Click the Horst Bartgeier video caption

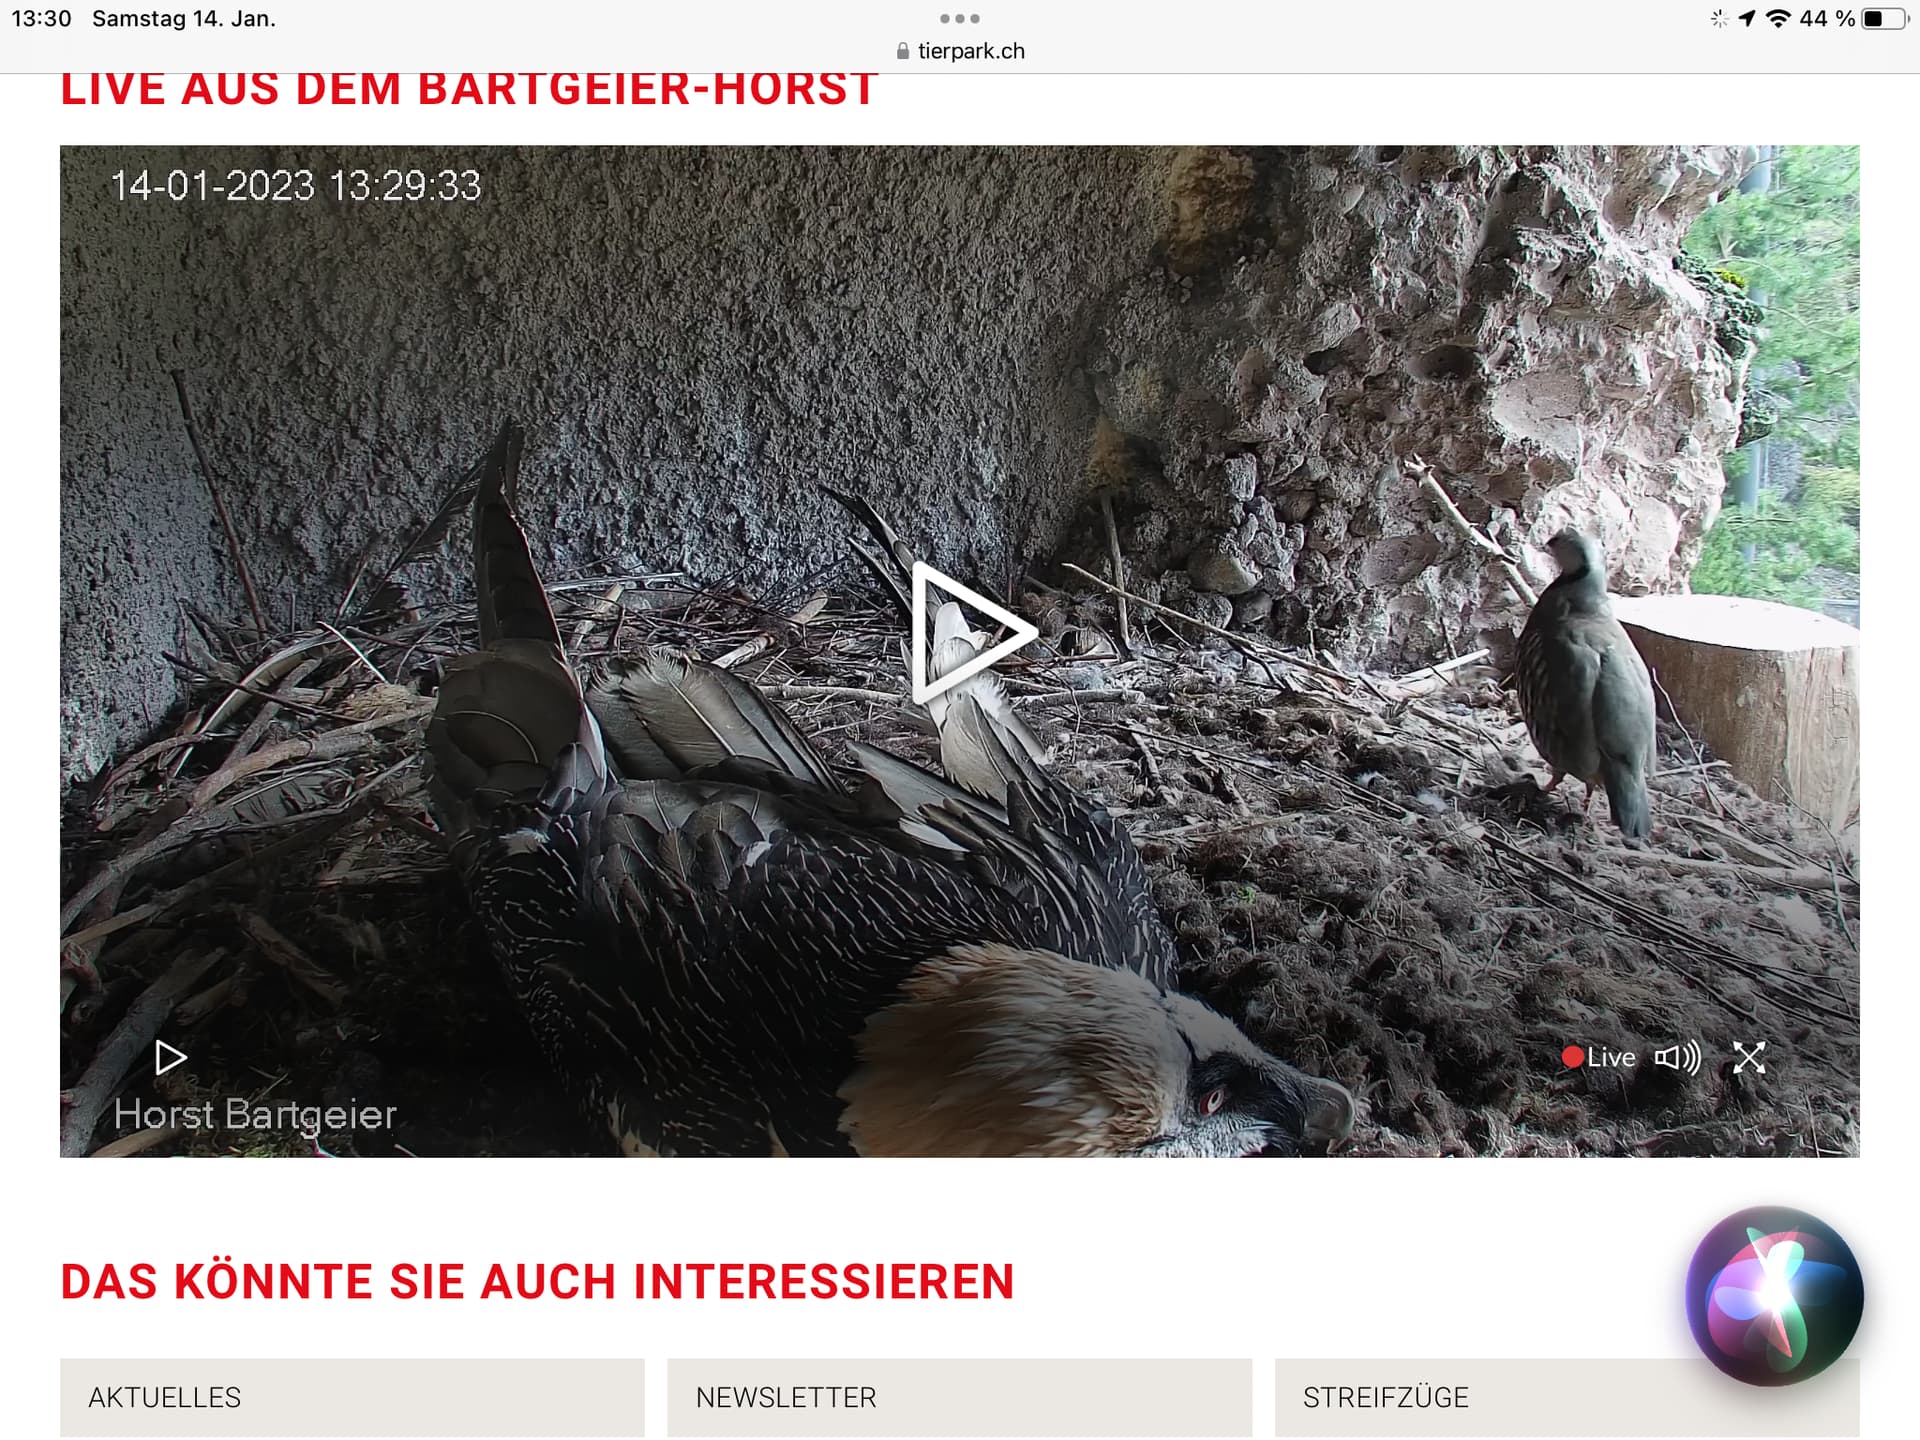click(255, 1114)
